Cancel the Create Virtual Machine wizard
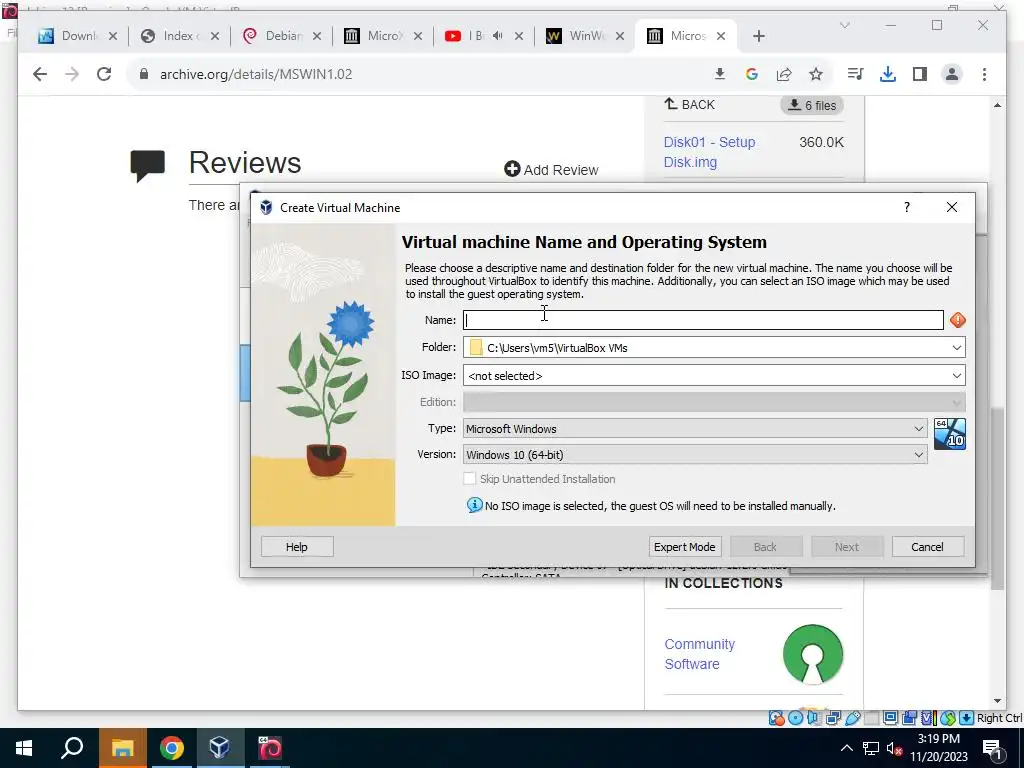This screenshot has height=768, width=1024. coord(927,547)
